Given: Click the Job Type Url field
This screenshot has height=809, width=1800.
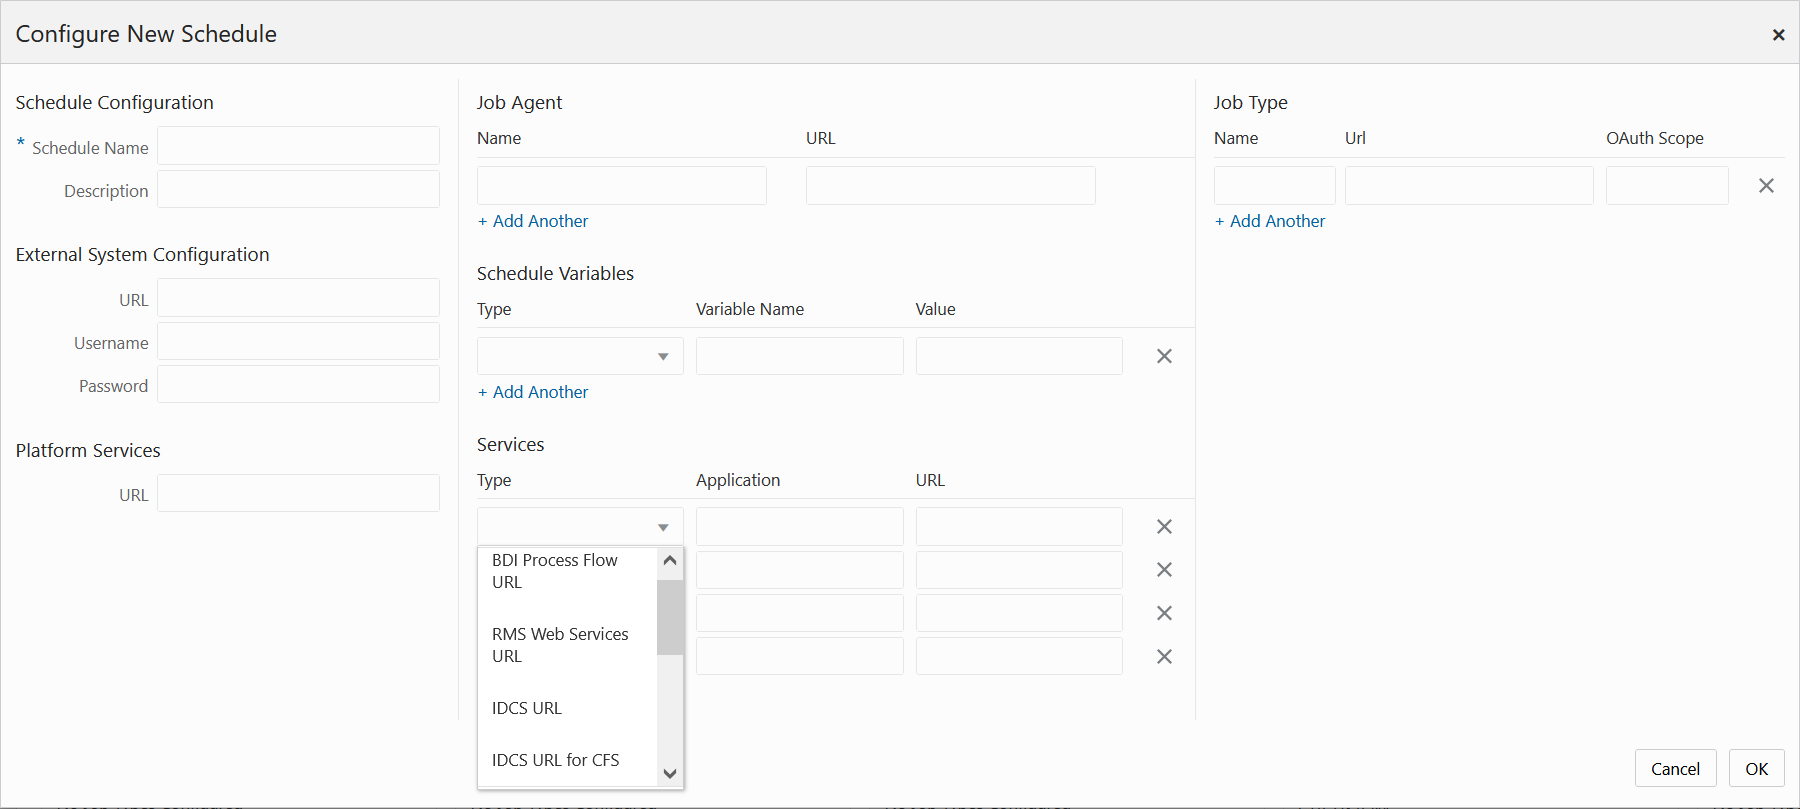Looking at the screenshot, I should 1469,186.
